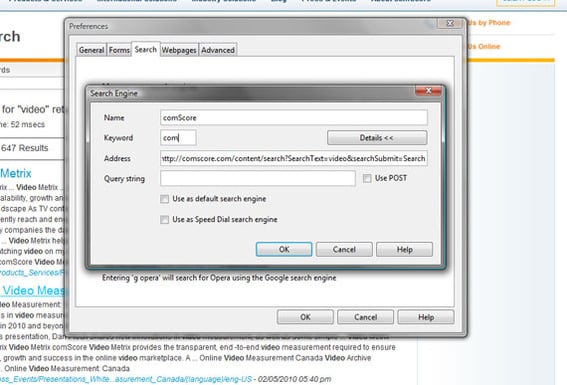567x385 pixels.
Task: Select the Search tab in Preferences
Action: click(145, 49)
